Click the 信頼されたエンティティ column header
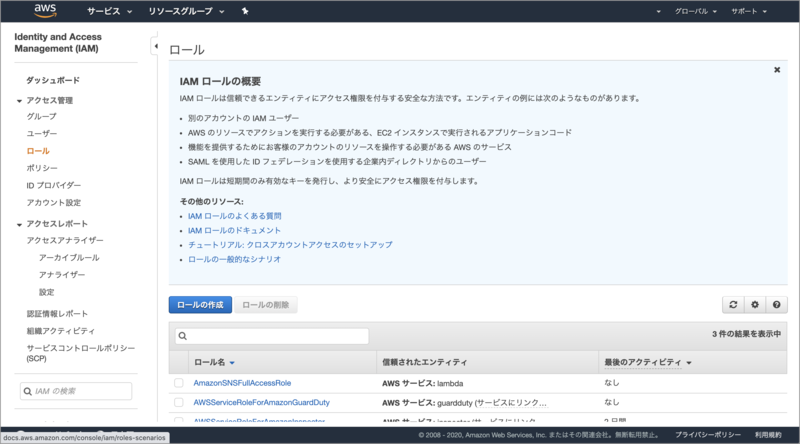The width and height of the screenshot is (800, 444). [424, 362]
